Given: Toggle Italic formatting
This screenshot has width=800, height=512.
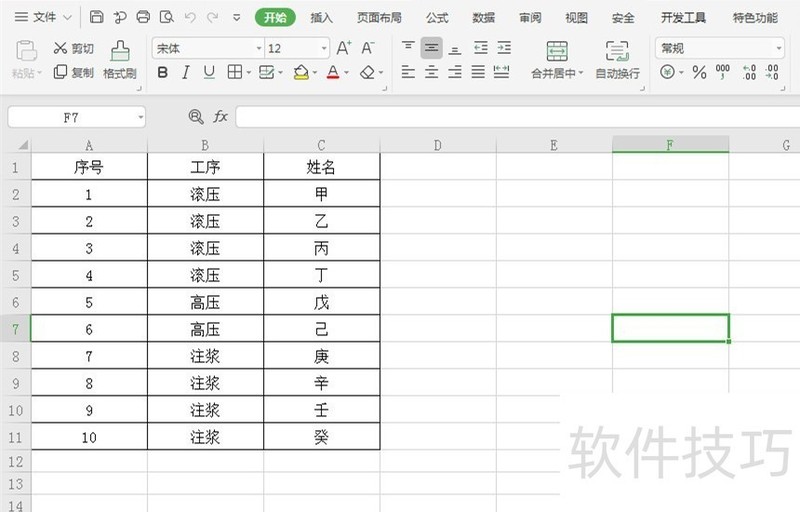Looking at the screenshot, I should [x=186, y=72].
